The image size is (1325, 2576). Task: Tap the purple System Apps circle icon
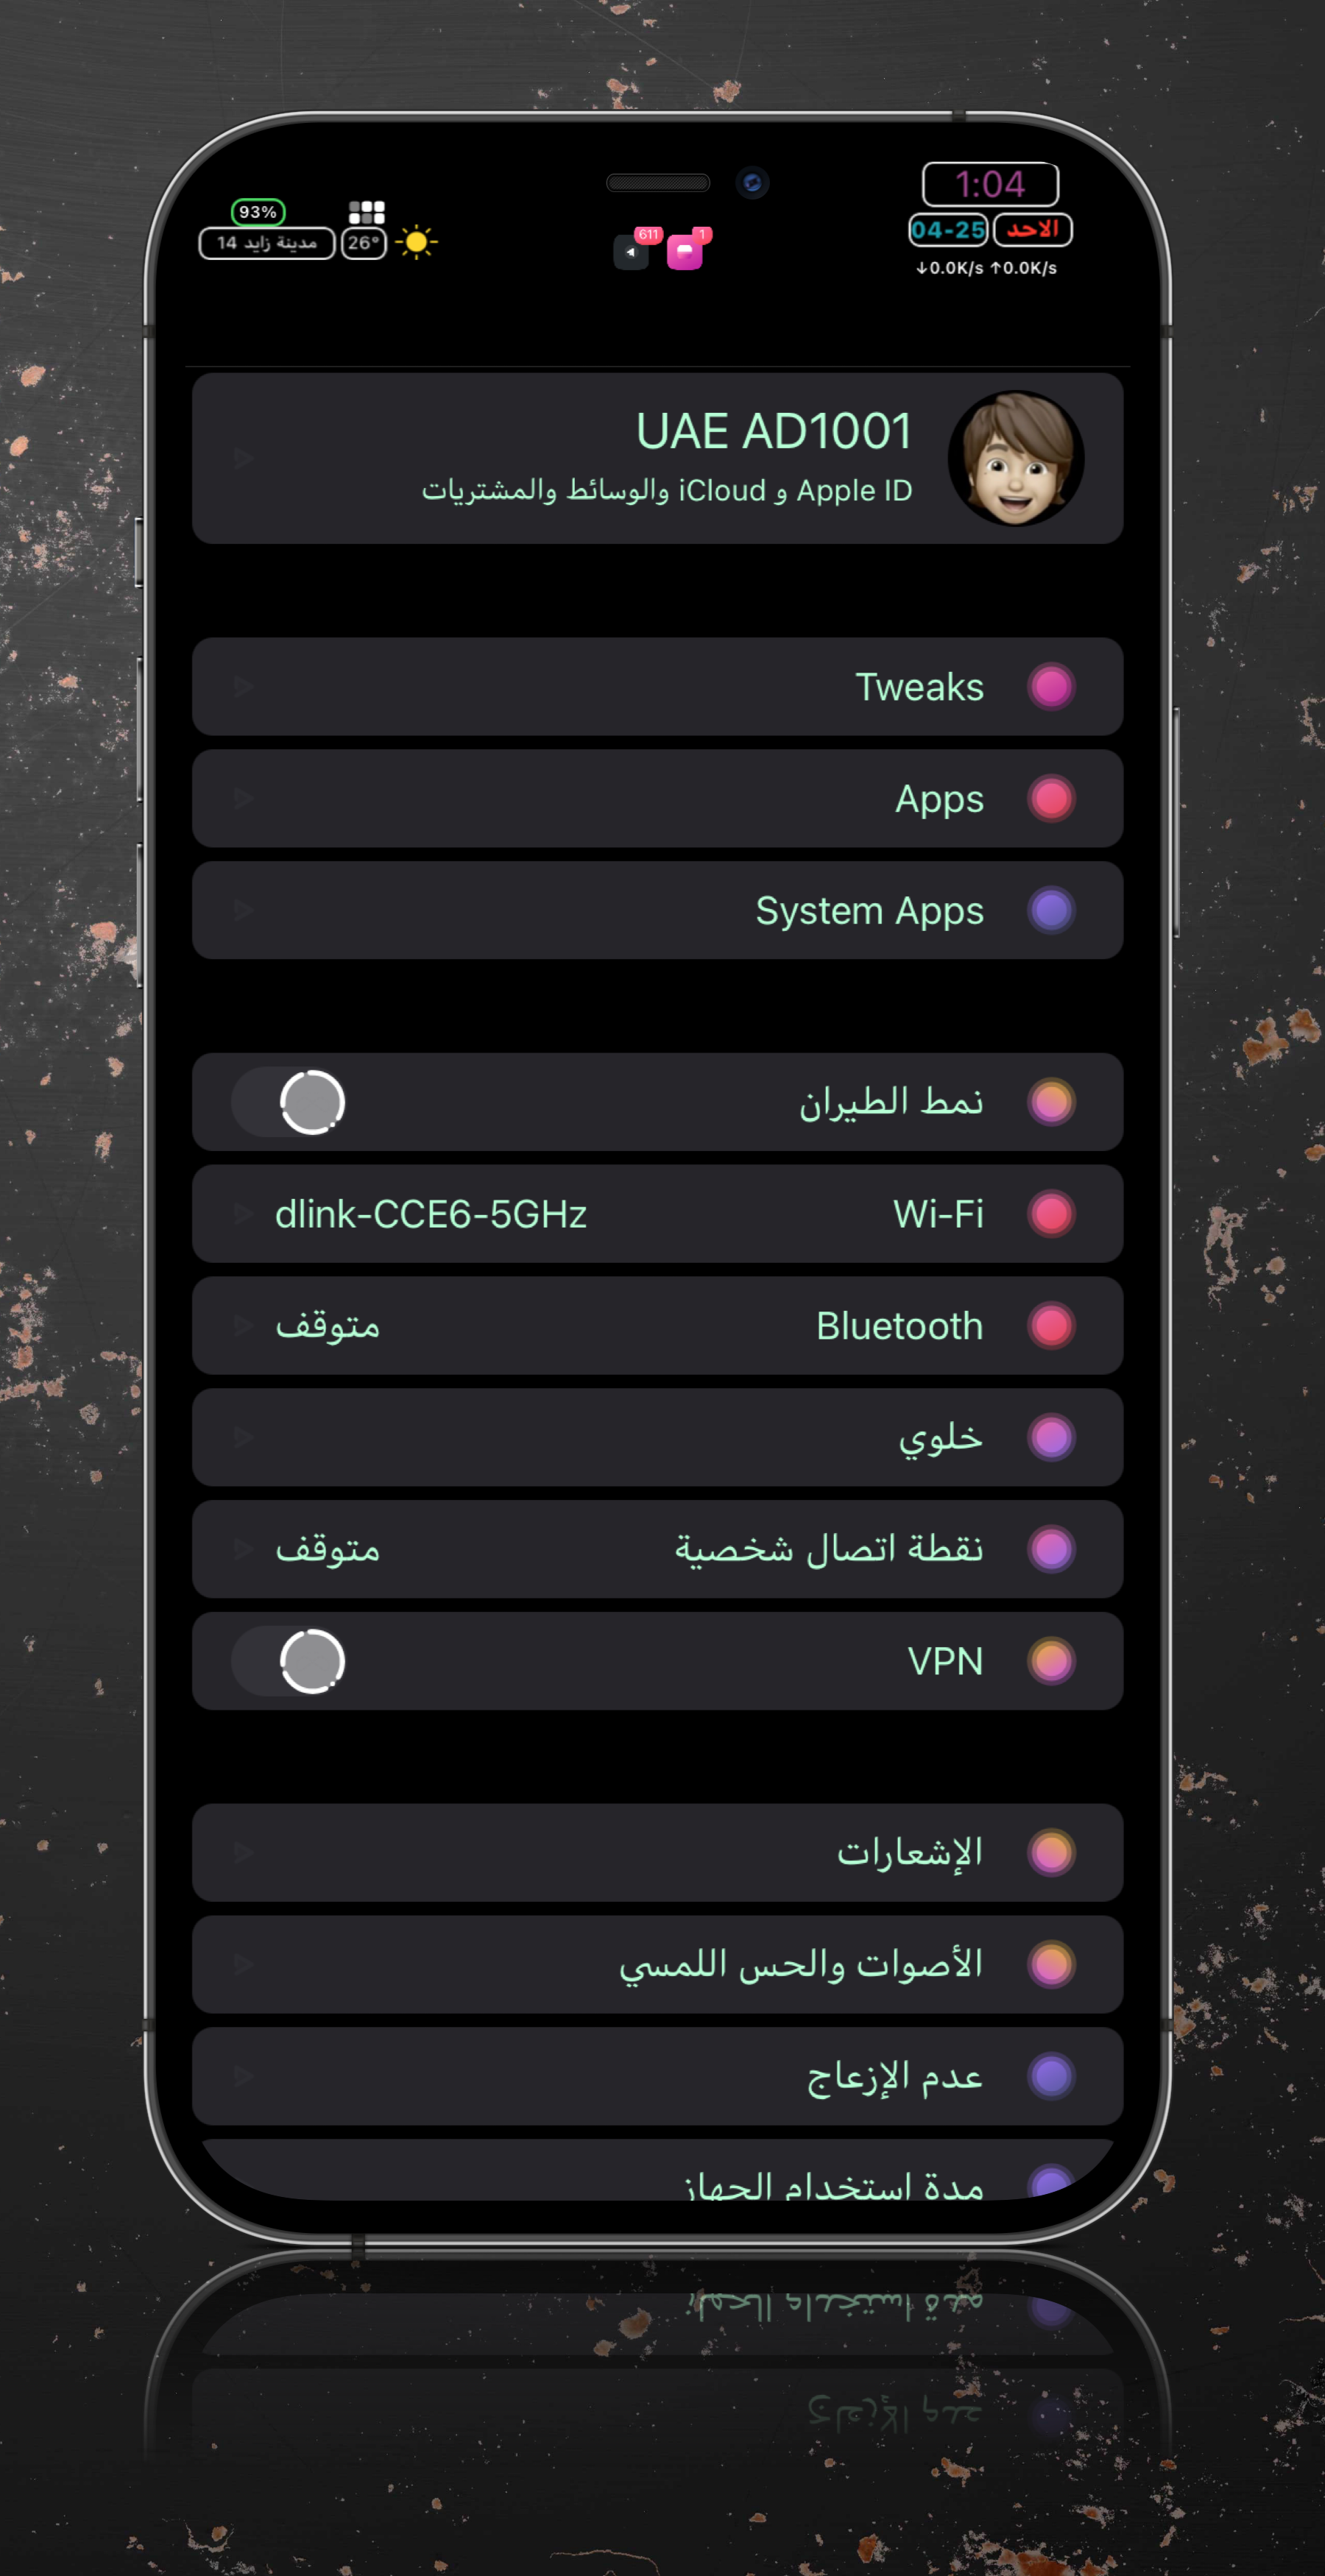(1051, 911)
